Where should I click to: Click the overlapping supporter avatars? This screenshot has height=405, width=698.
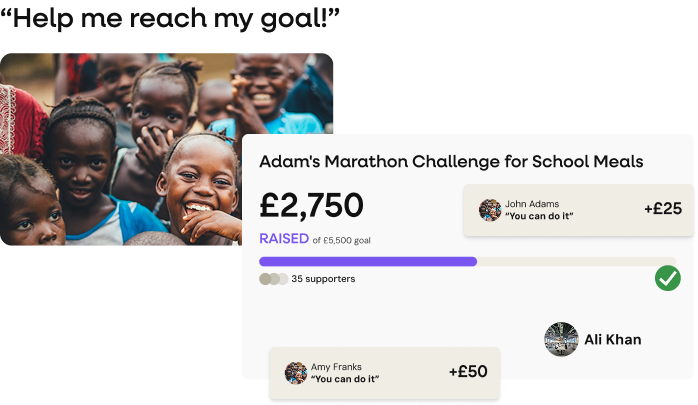(273, 279)
